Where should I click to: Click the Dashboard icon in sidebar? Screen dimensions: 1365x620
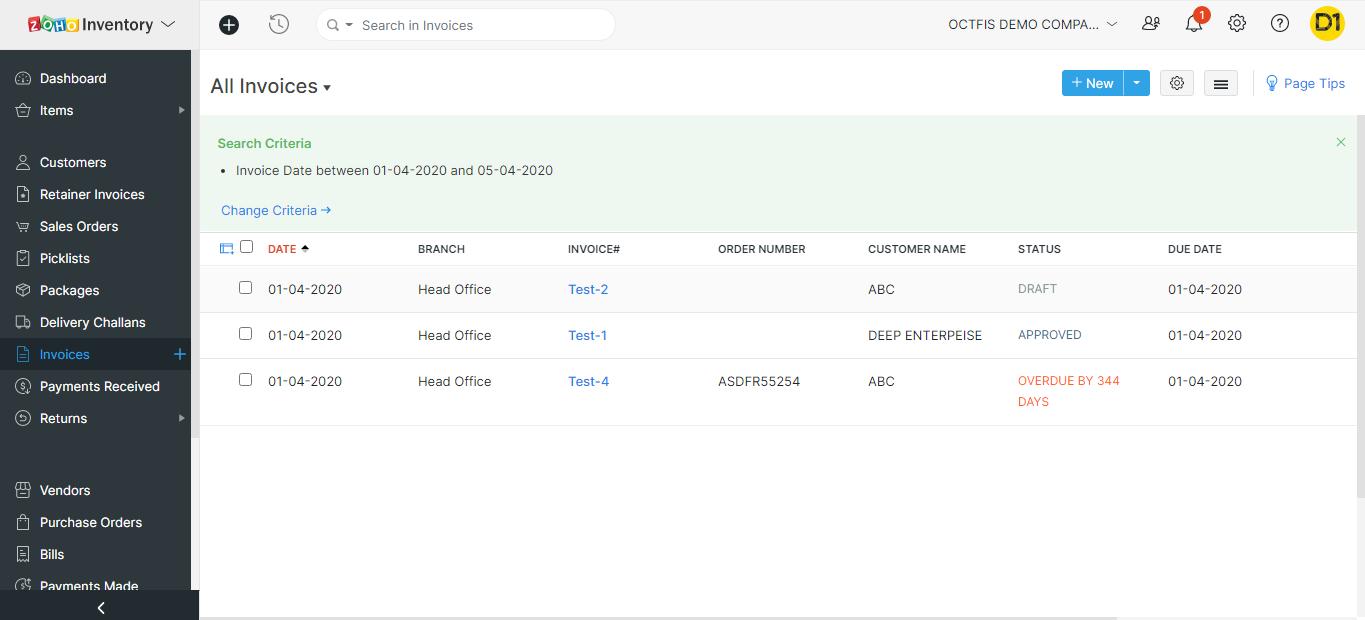pyautogui.click(x=23, y=78)
